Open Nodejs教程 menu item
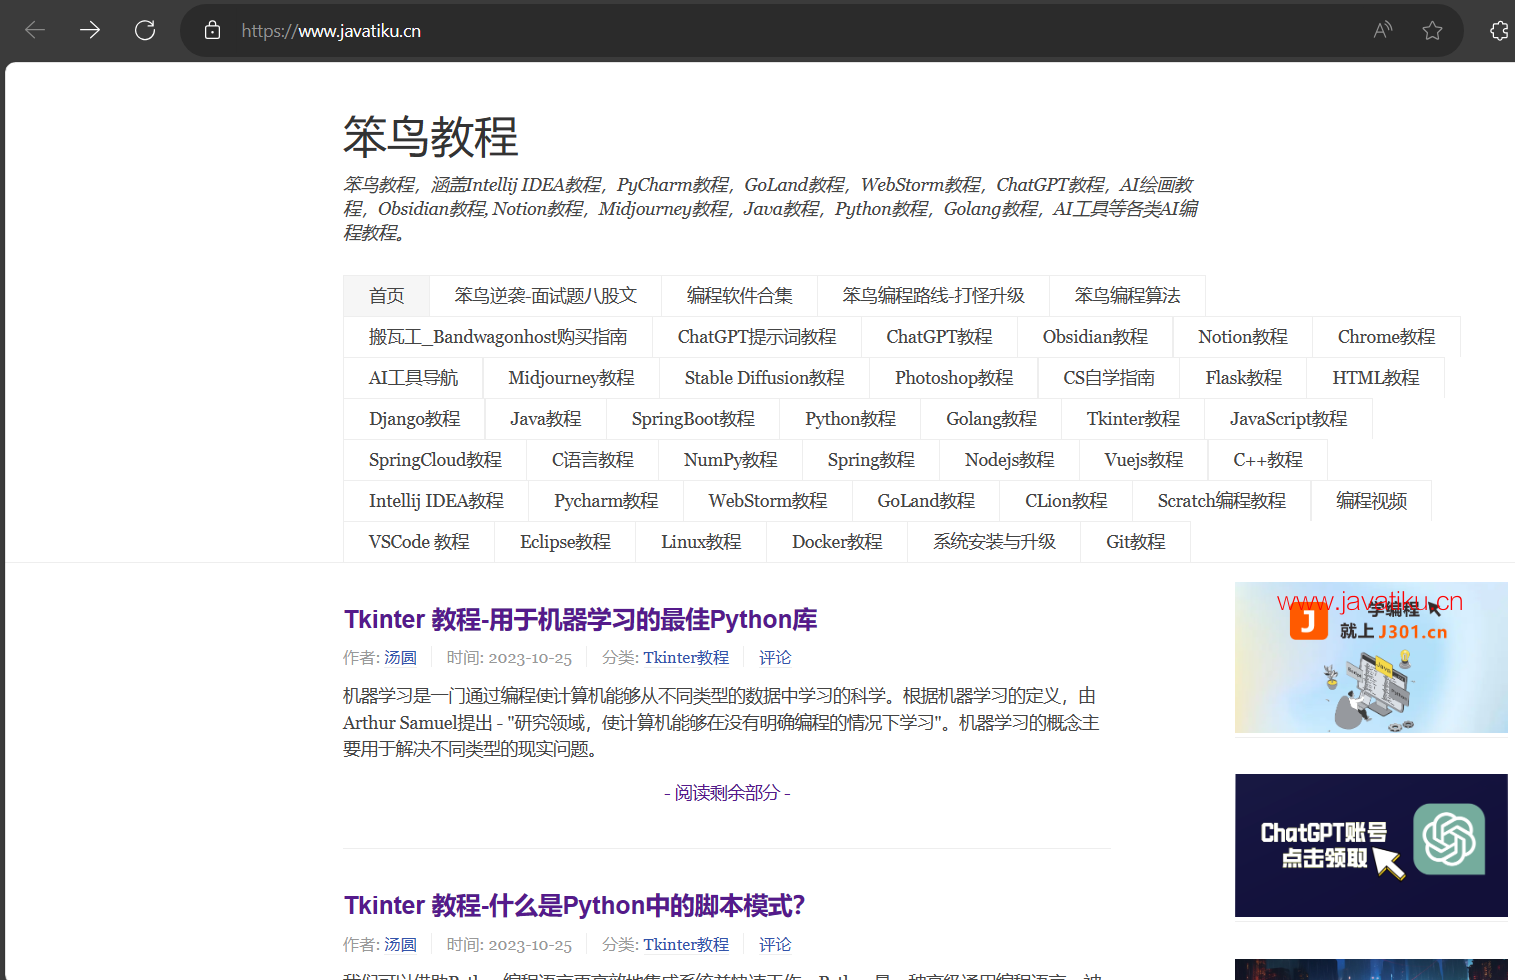 pos(1009,460)
